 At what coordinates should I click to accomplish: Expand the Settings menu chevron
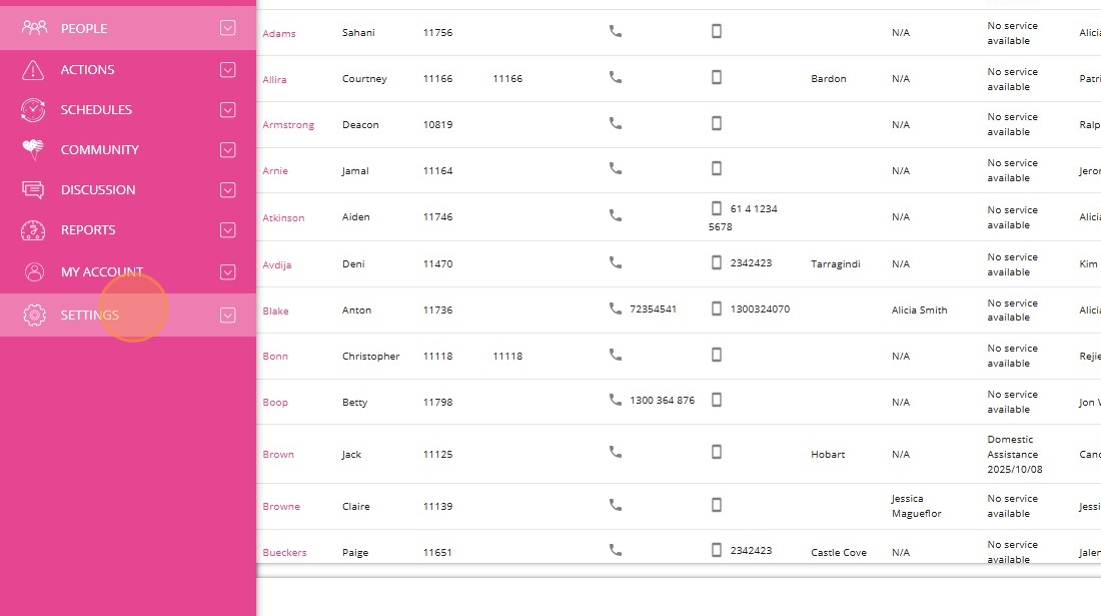(x=228, y=315)
